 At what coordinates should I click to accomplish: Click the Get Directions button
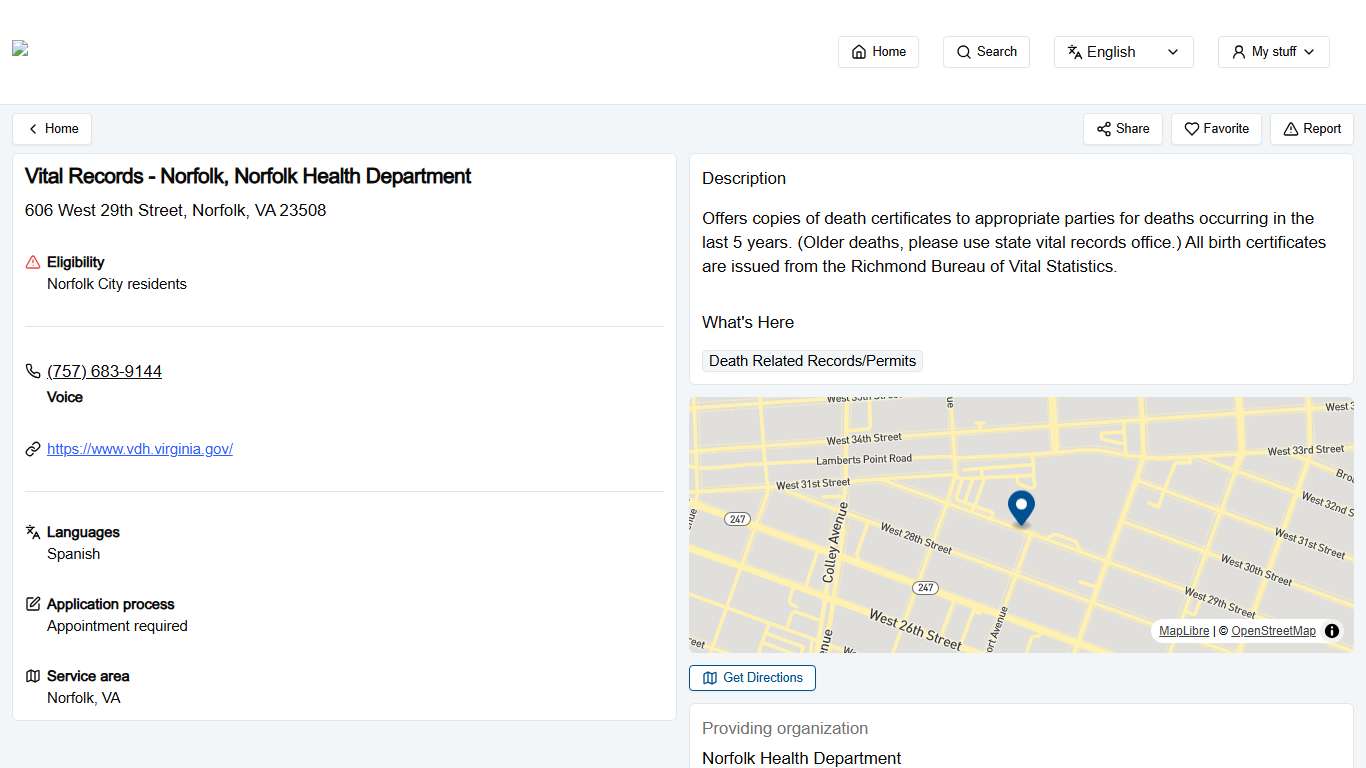point(752,678)
